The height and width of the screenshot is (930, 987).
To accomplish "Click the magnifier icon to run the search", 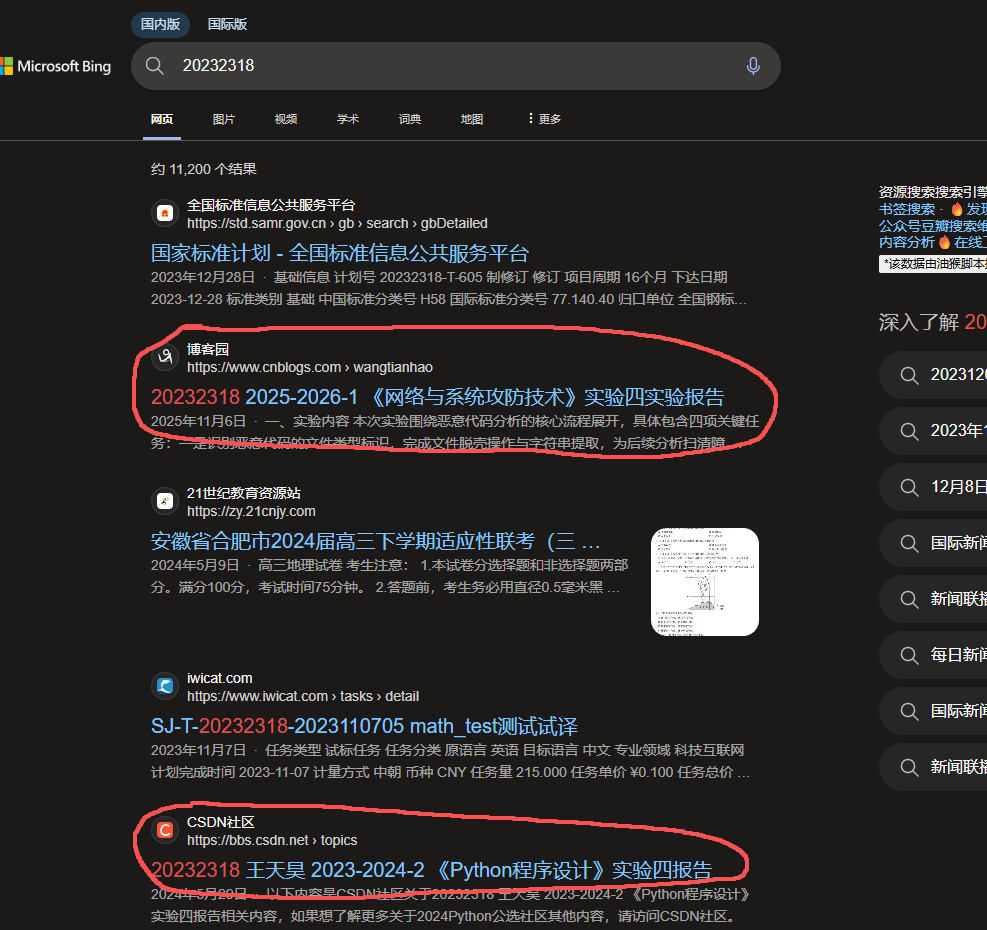I will [x=154, y=65].
